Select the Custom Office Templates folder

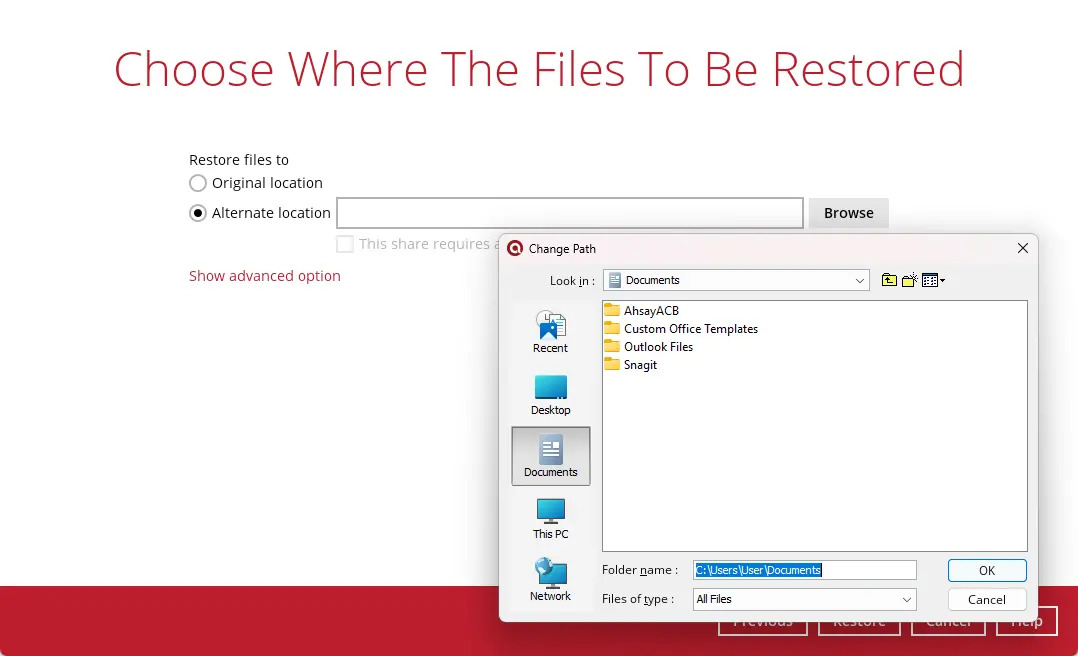tap(690, 329)
